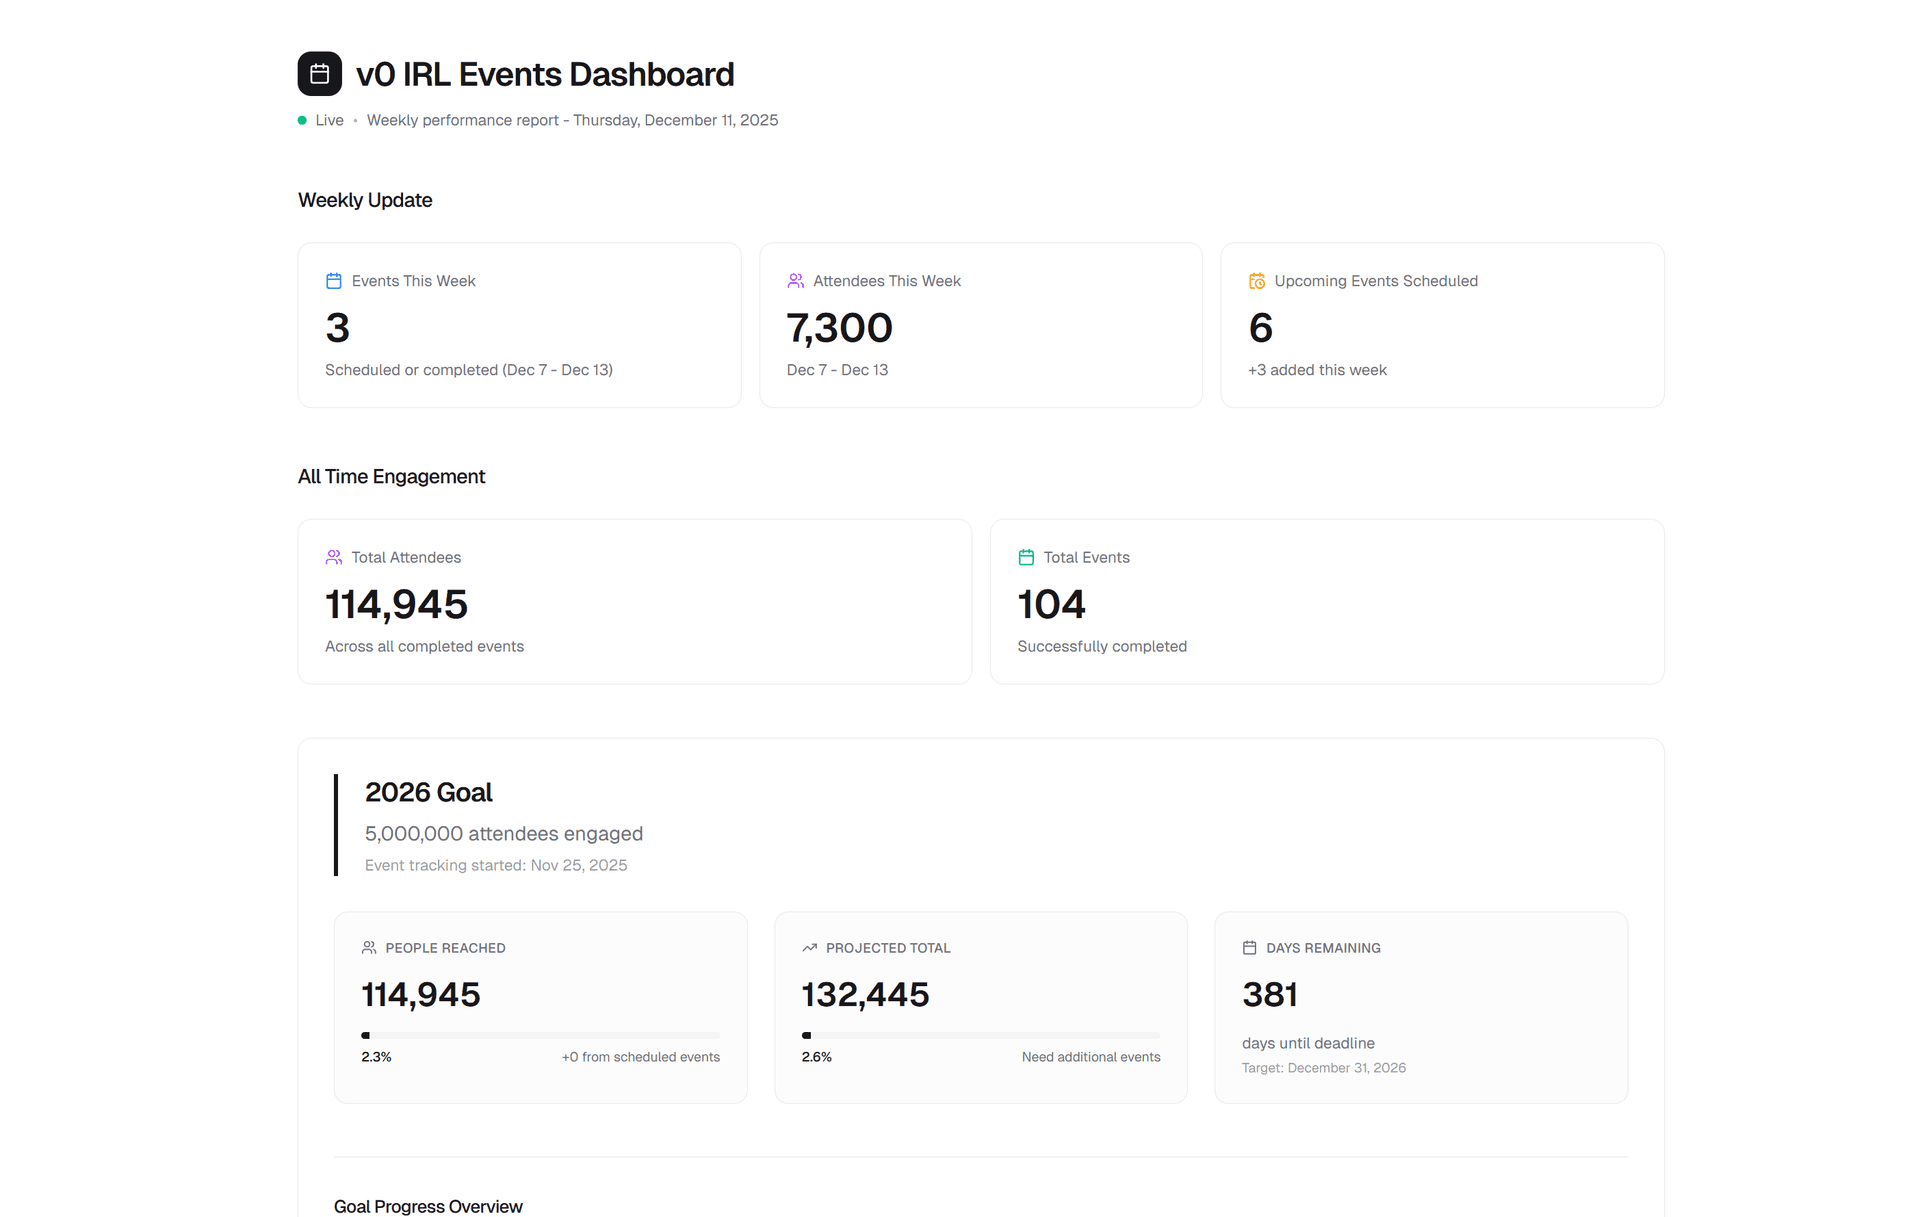Click the 2026 Goal heading
The height and width of the screenshot is (1217, 1920).
[x=428, y=792]
